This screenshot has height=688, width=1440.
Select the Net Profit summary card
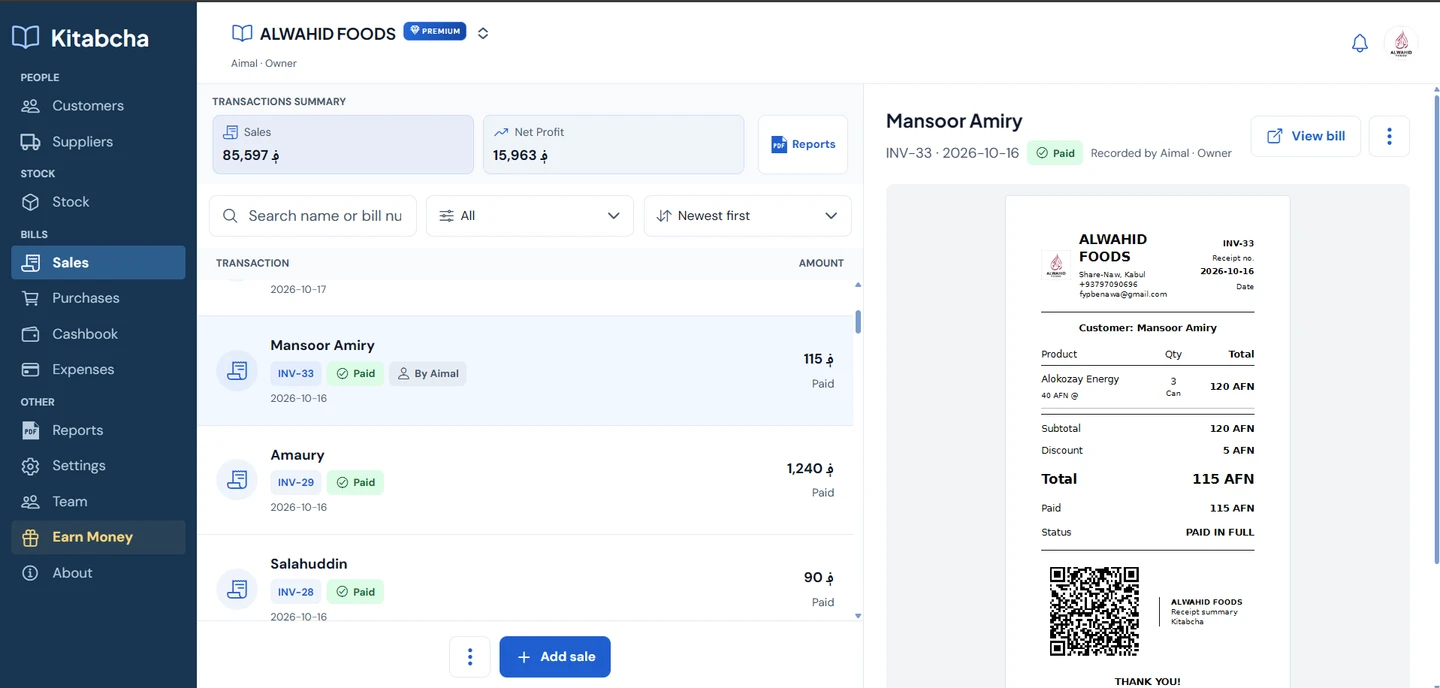coord(614,145)
